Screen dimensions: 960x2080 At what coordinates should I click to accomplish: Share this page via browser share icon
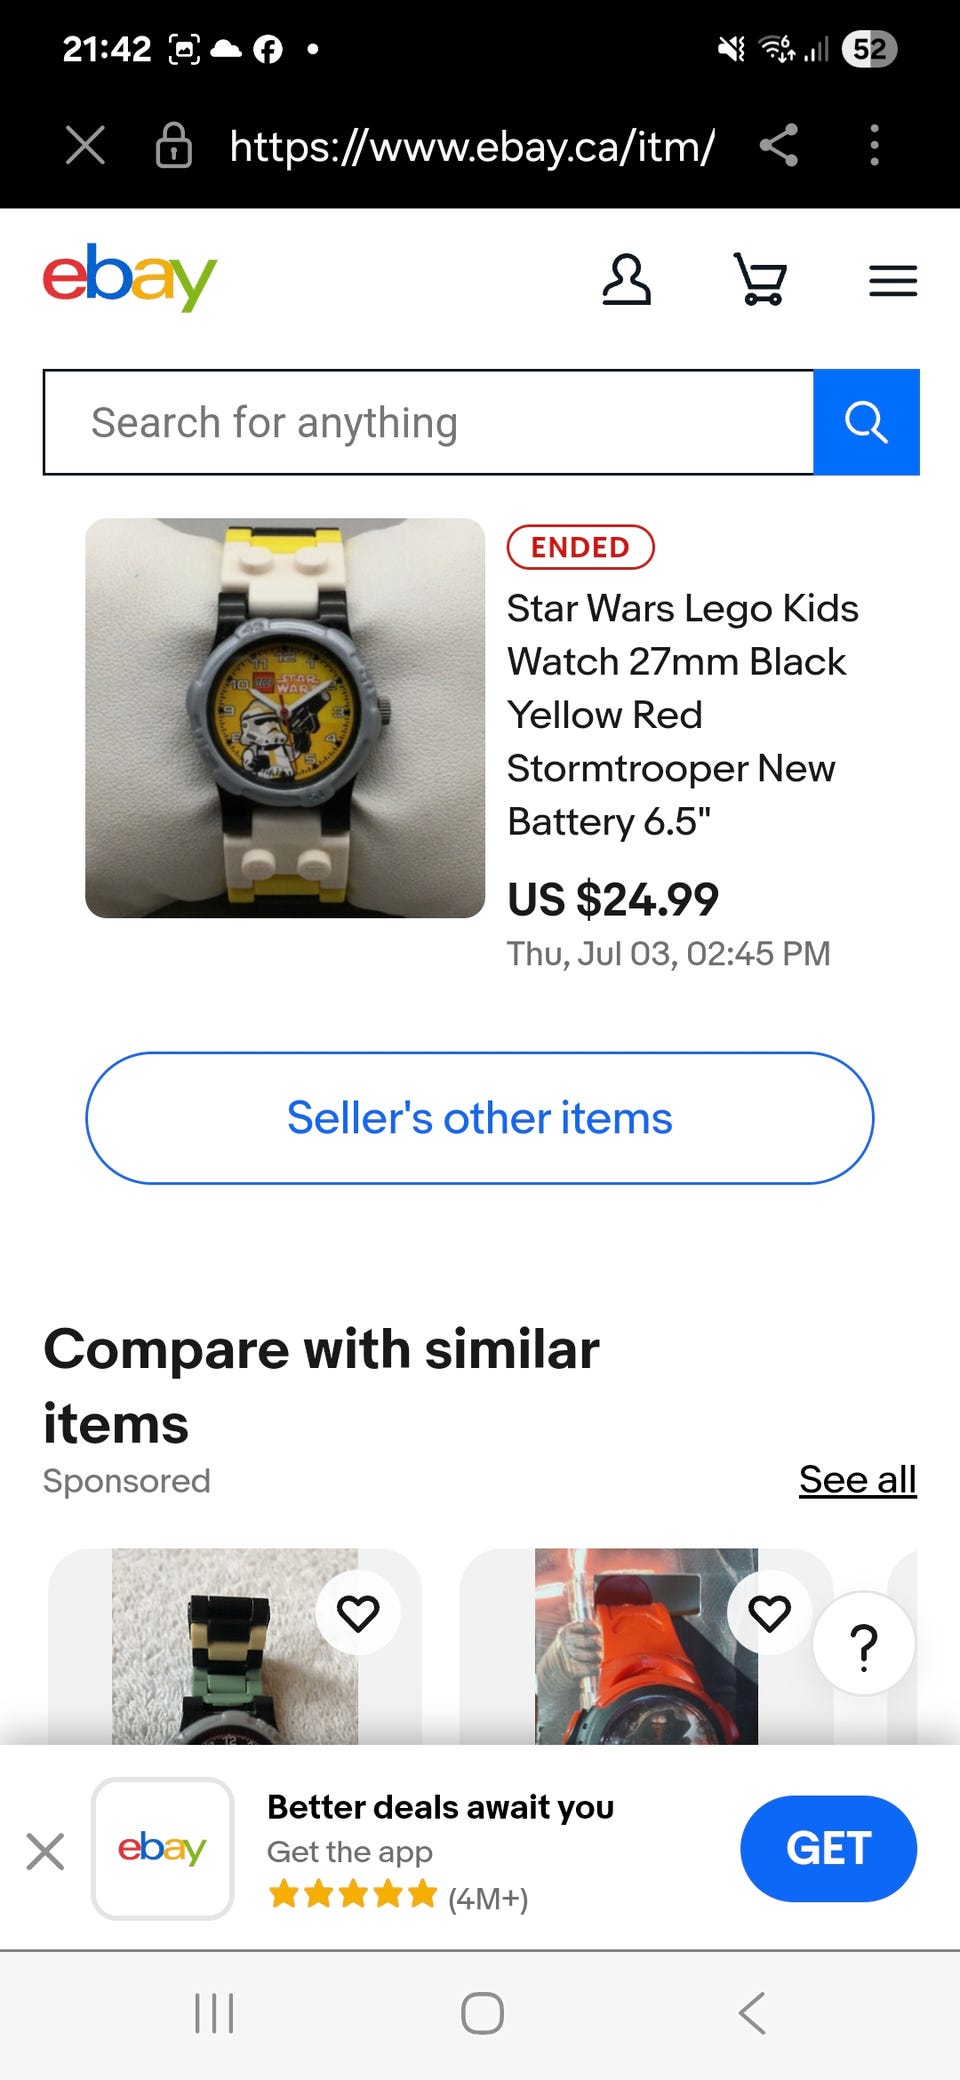pos(779,146)
